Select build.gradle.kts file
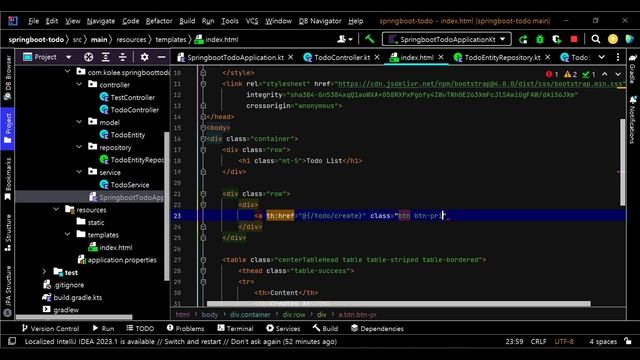640x360 pixels. tap(78, 297)
